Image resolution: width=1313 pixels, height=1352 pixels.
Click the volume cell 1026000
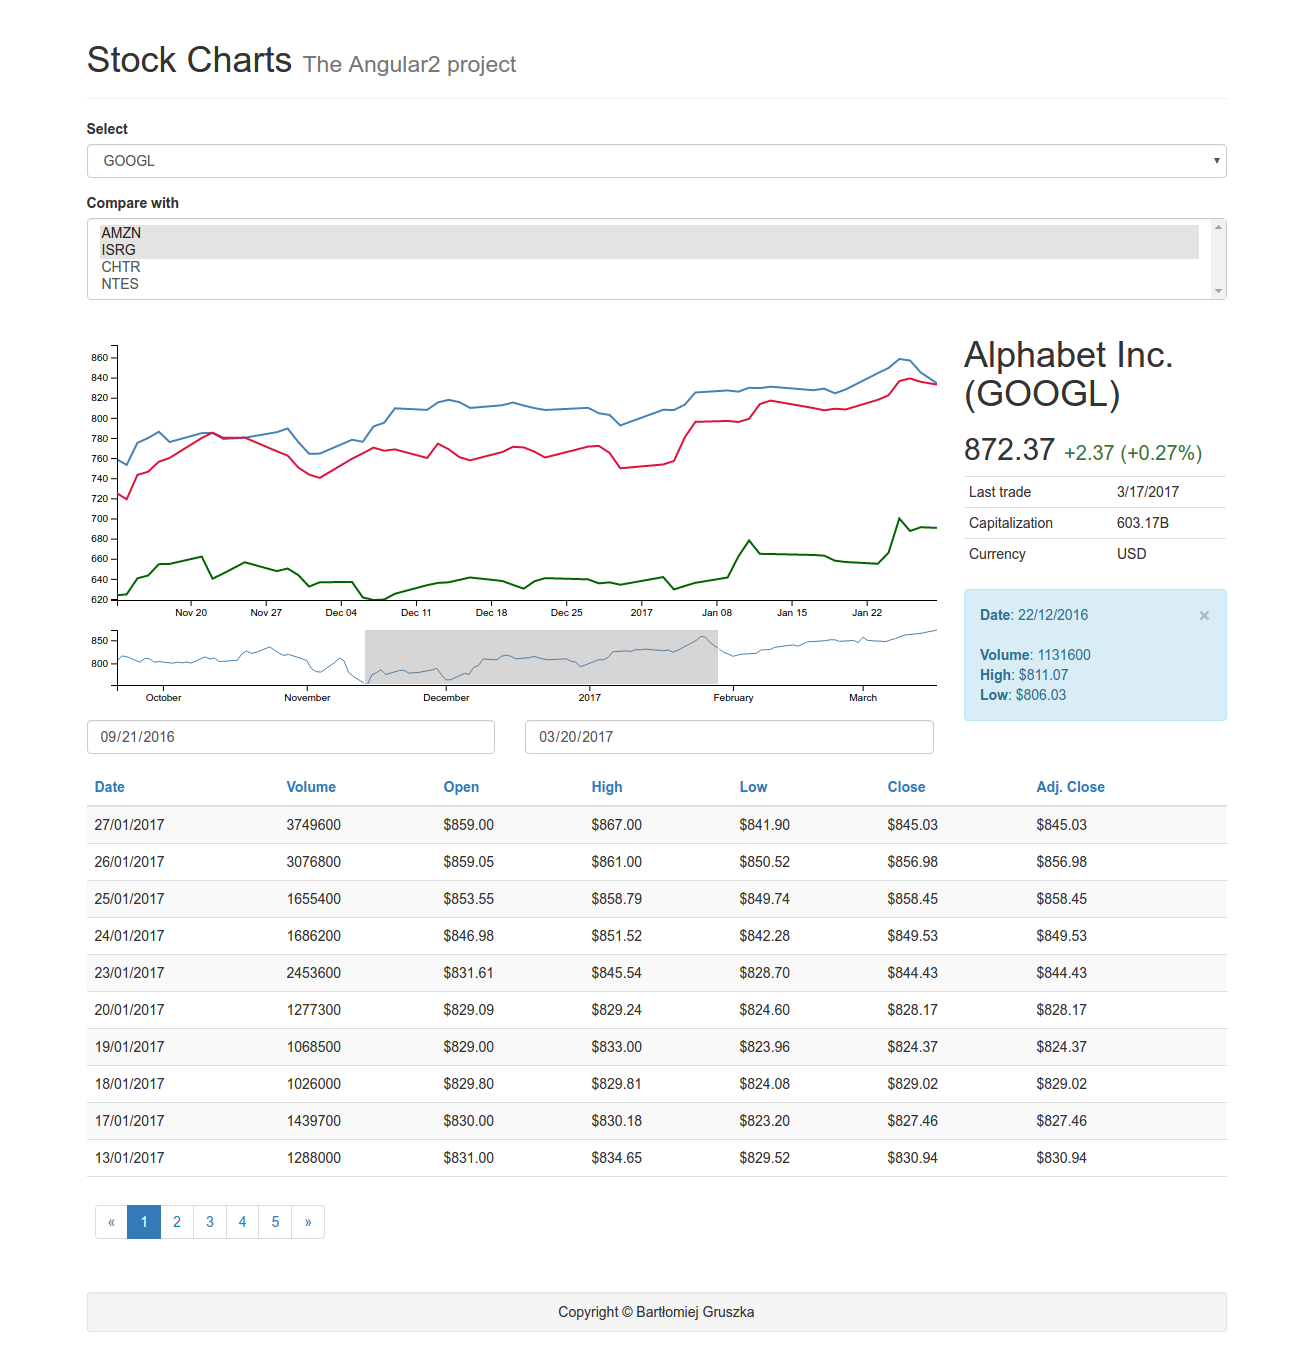(x=314, y=1084)
